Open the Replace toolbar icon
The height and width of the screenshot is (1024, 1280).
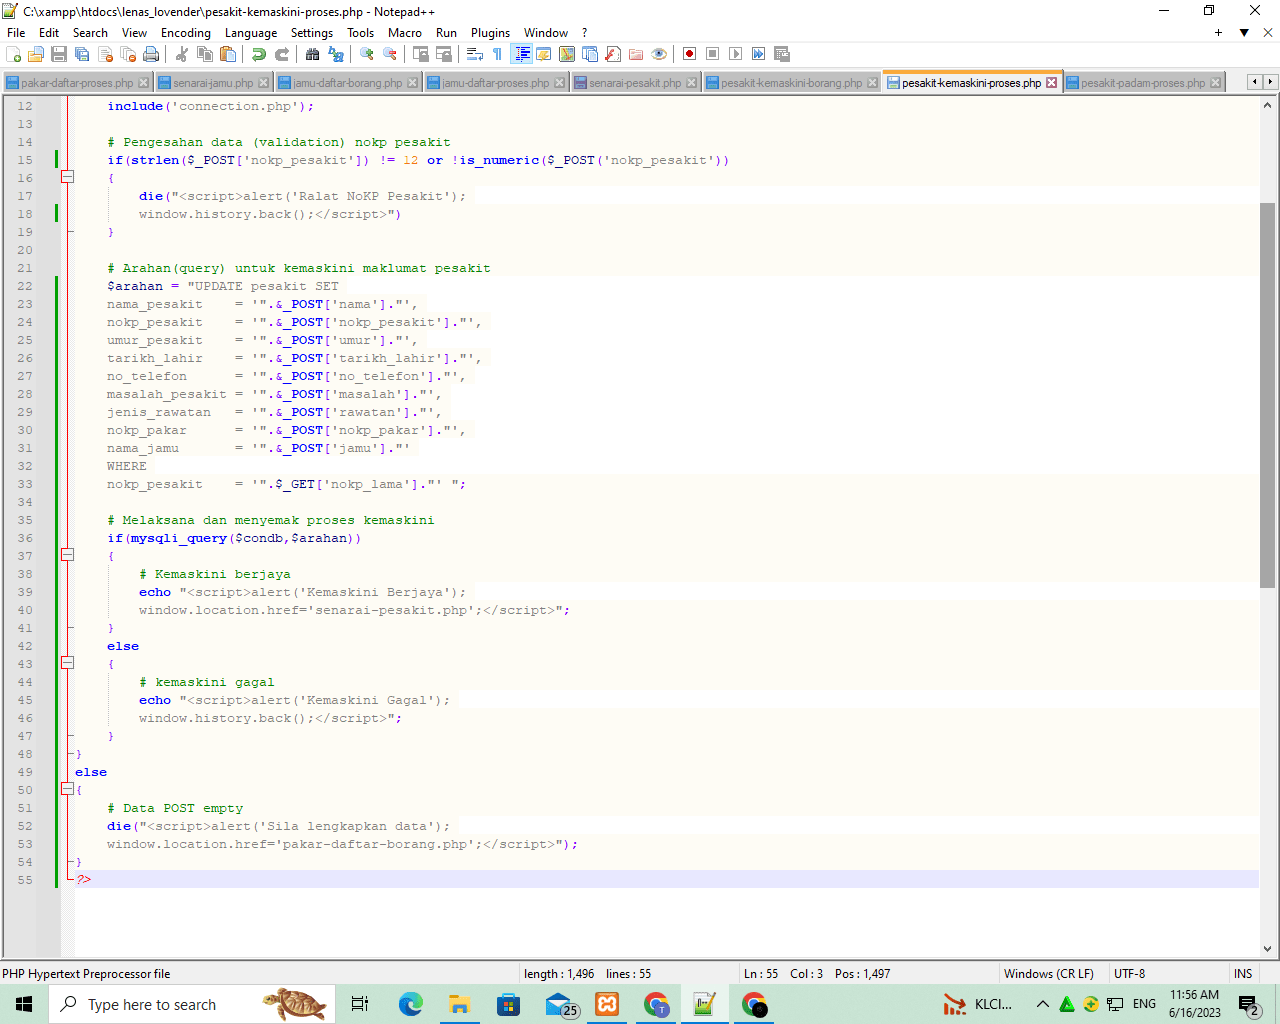[x=336, y=54]
